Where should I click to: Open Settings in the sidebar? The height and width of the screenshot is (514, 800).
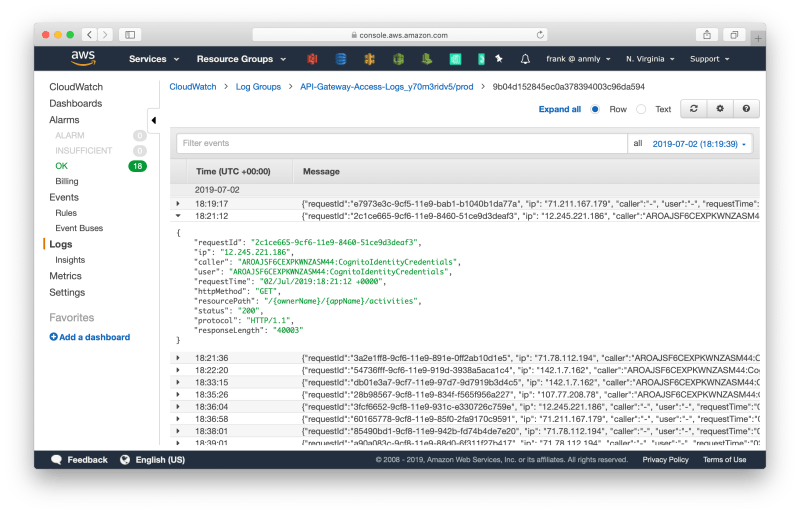click(x=67, y=292)
